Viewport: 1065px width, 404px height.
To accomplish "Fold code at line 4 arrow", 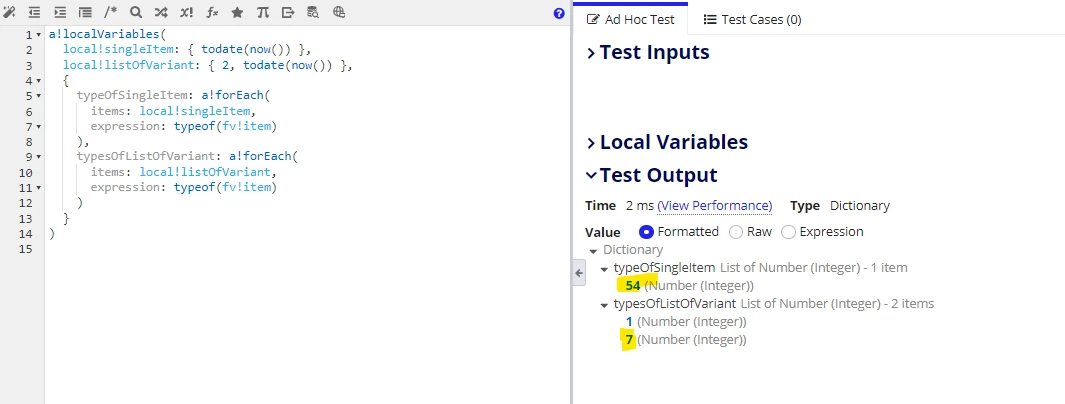I will (39, 81).
